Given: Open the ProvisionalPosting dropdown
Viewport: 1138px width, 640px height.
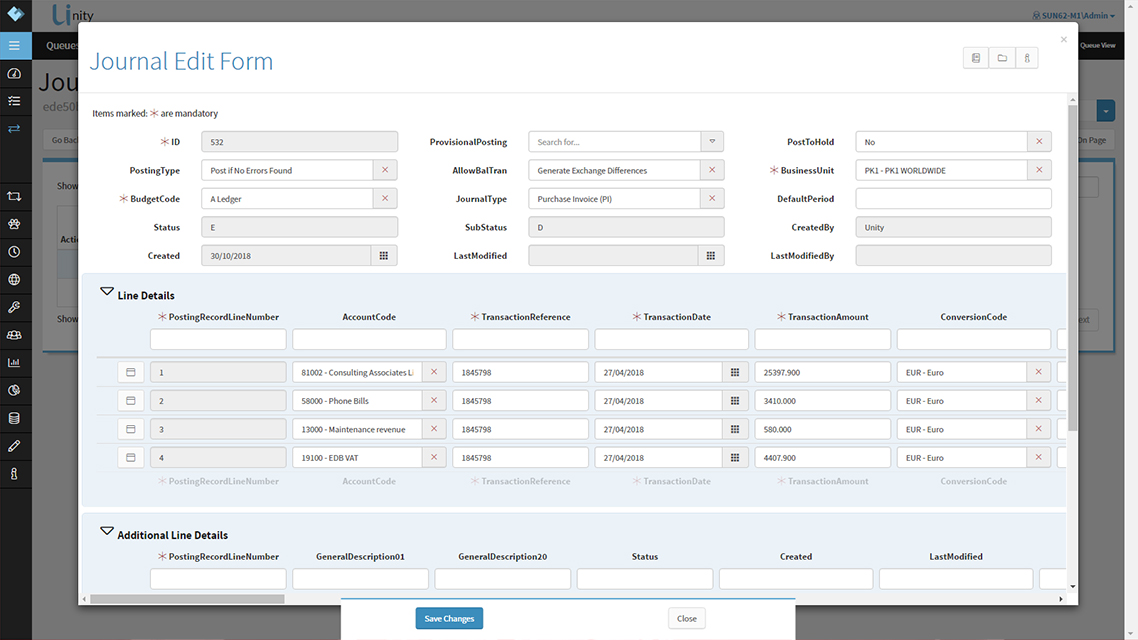Looking at the screenshot, I should [x=710, y=141].
